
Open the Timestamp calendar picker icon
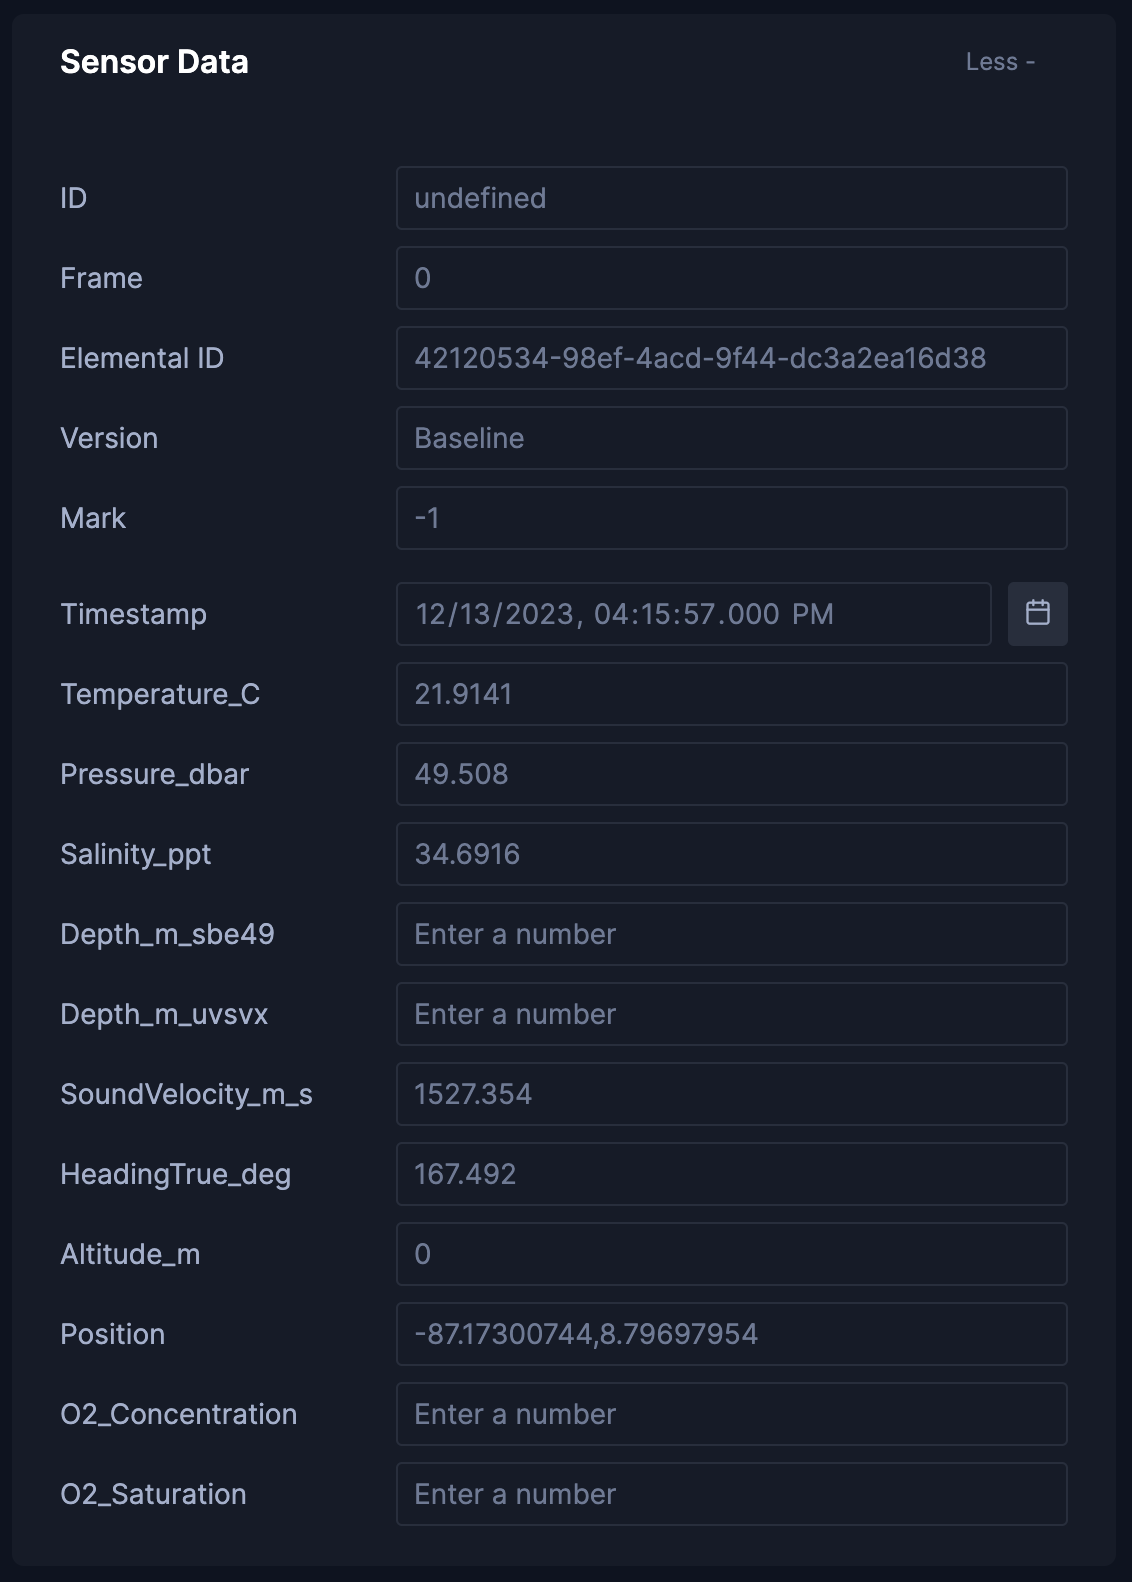pos(1037,613)
